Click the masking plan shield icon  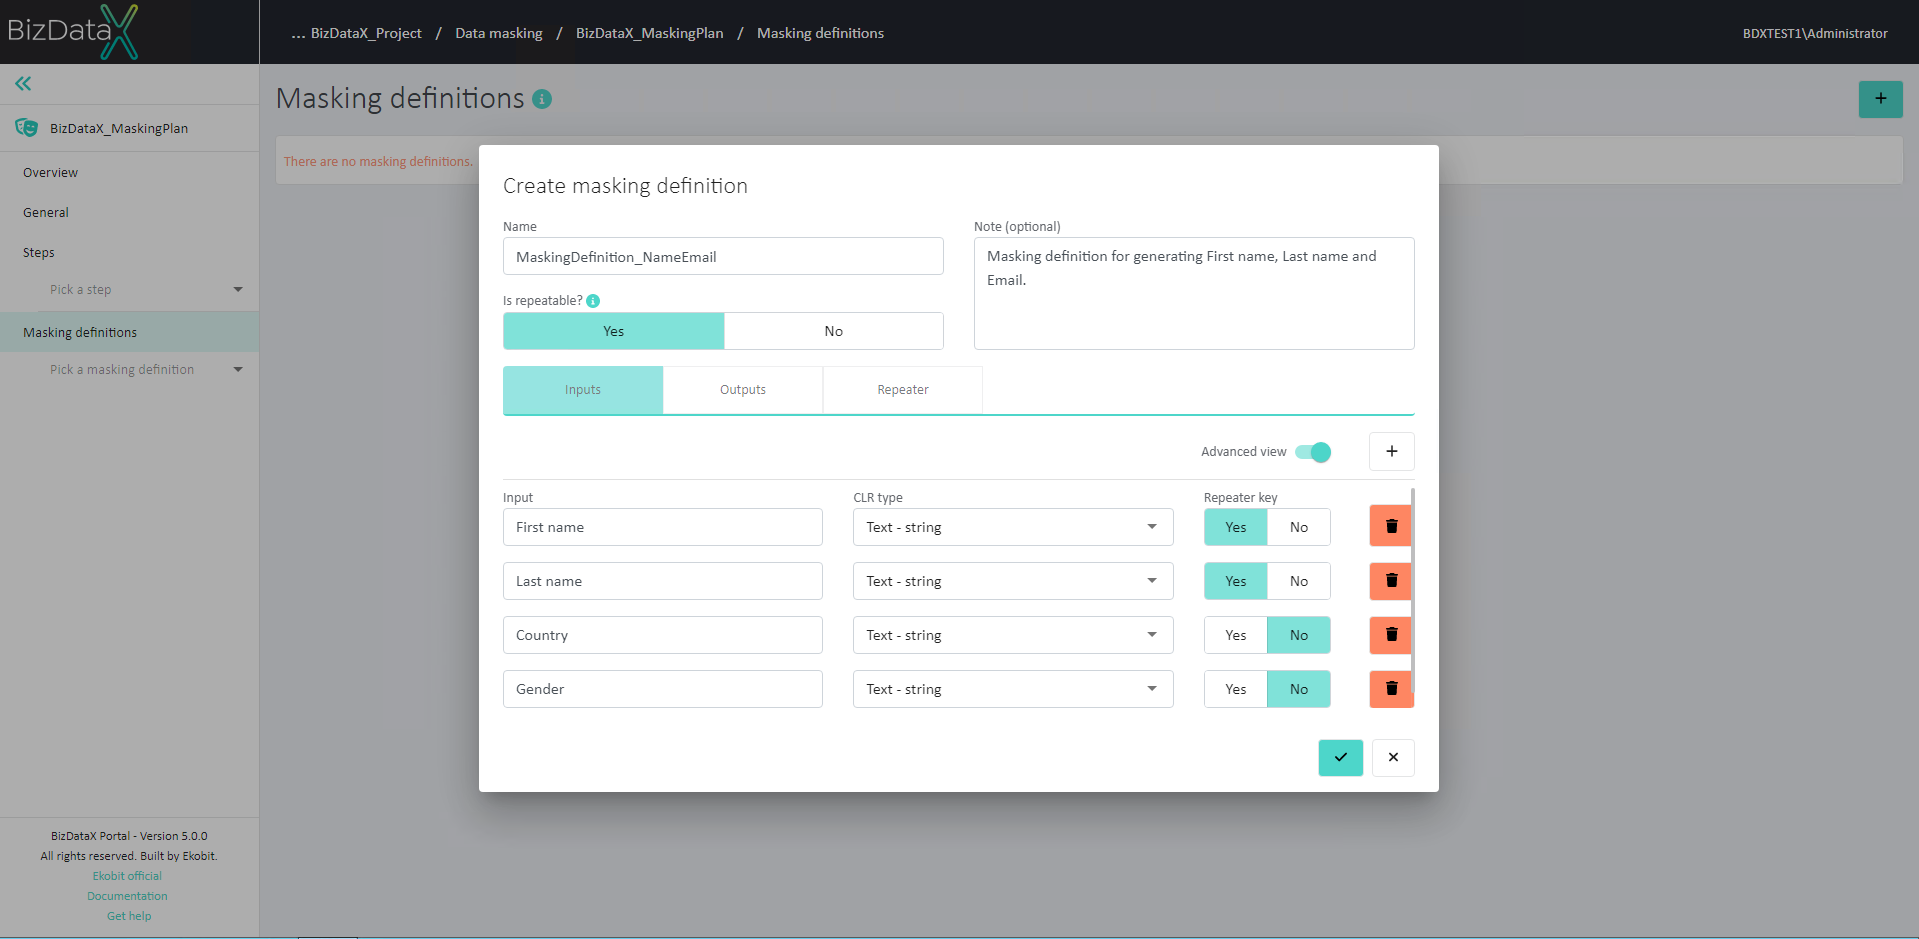[x=27, y=128]
